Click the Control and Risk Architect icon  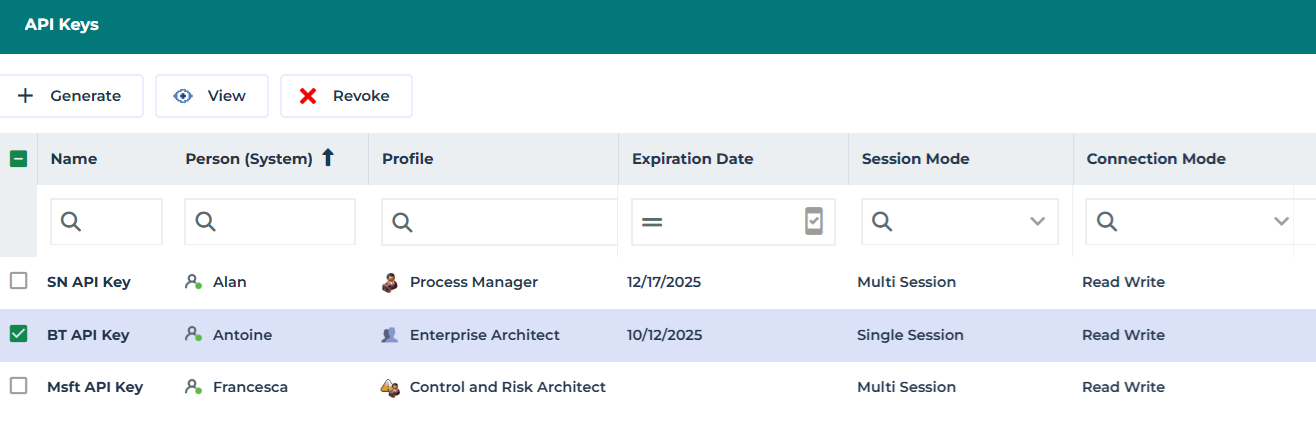390,387
